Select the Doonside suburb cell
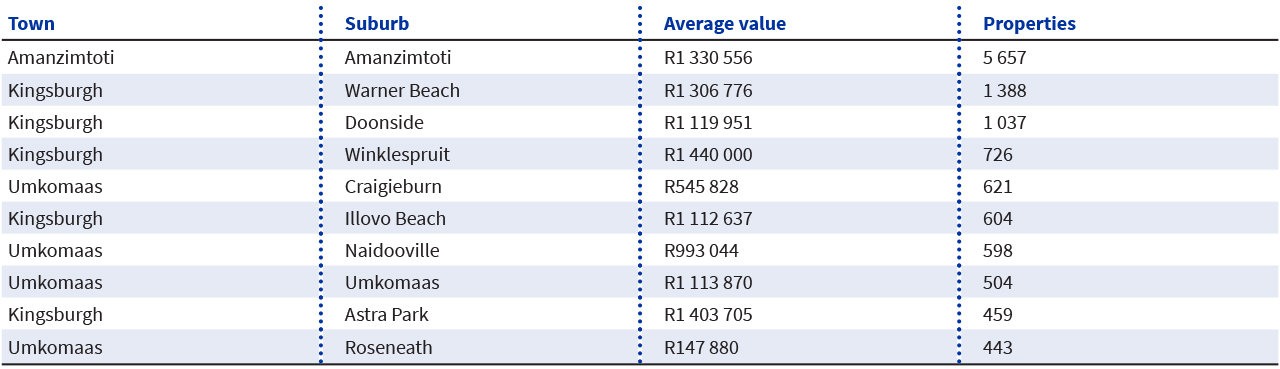 coord(384,122)
